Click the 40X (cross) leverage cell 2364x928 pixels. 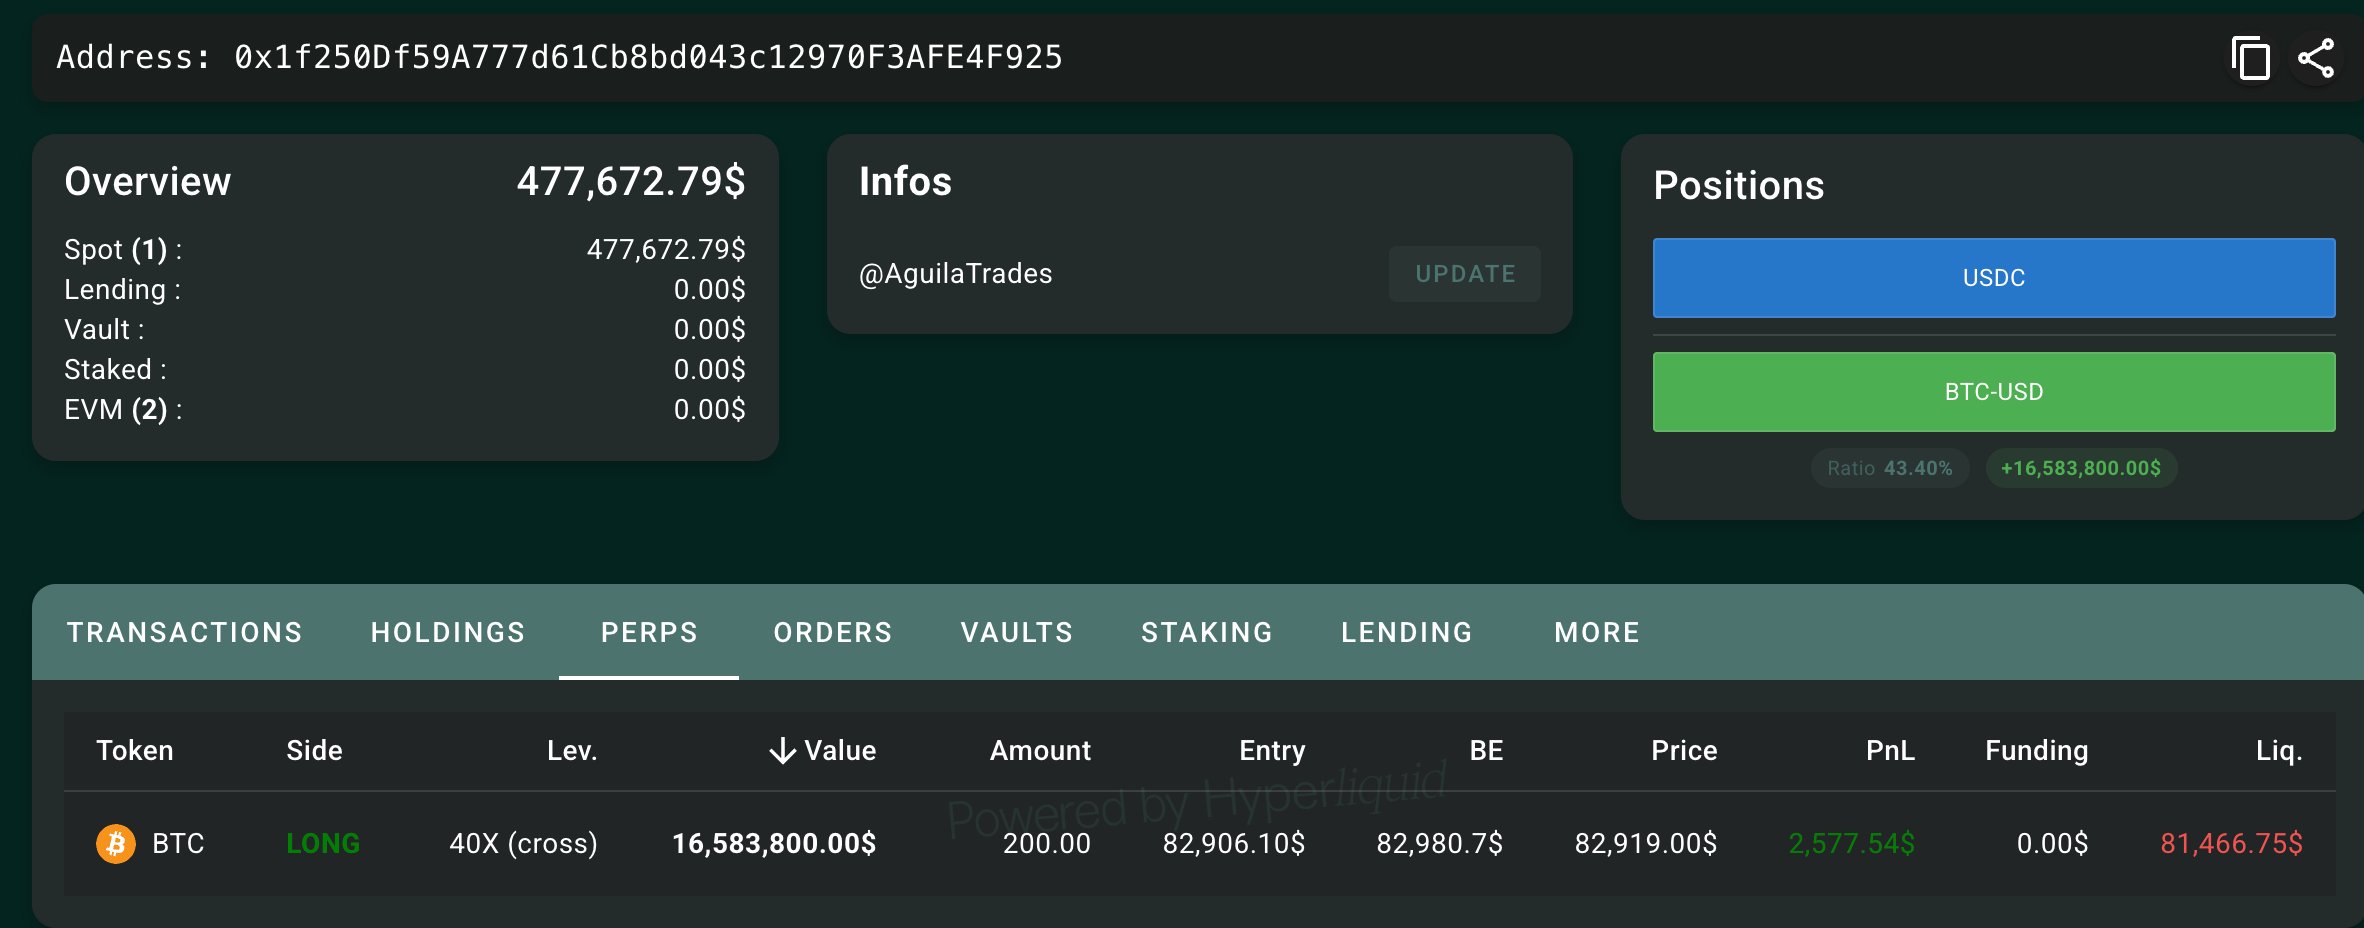[523, 844]
